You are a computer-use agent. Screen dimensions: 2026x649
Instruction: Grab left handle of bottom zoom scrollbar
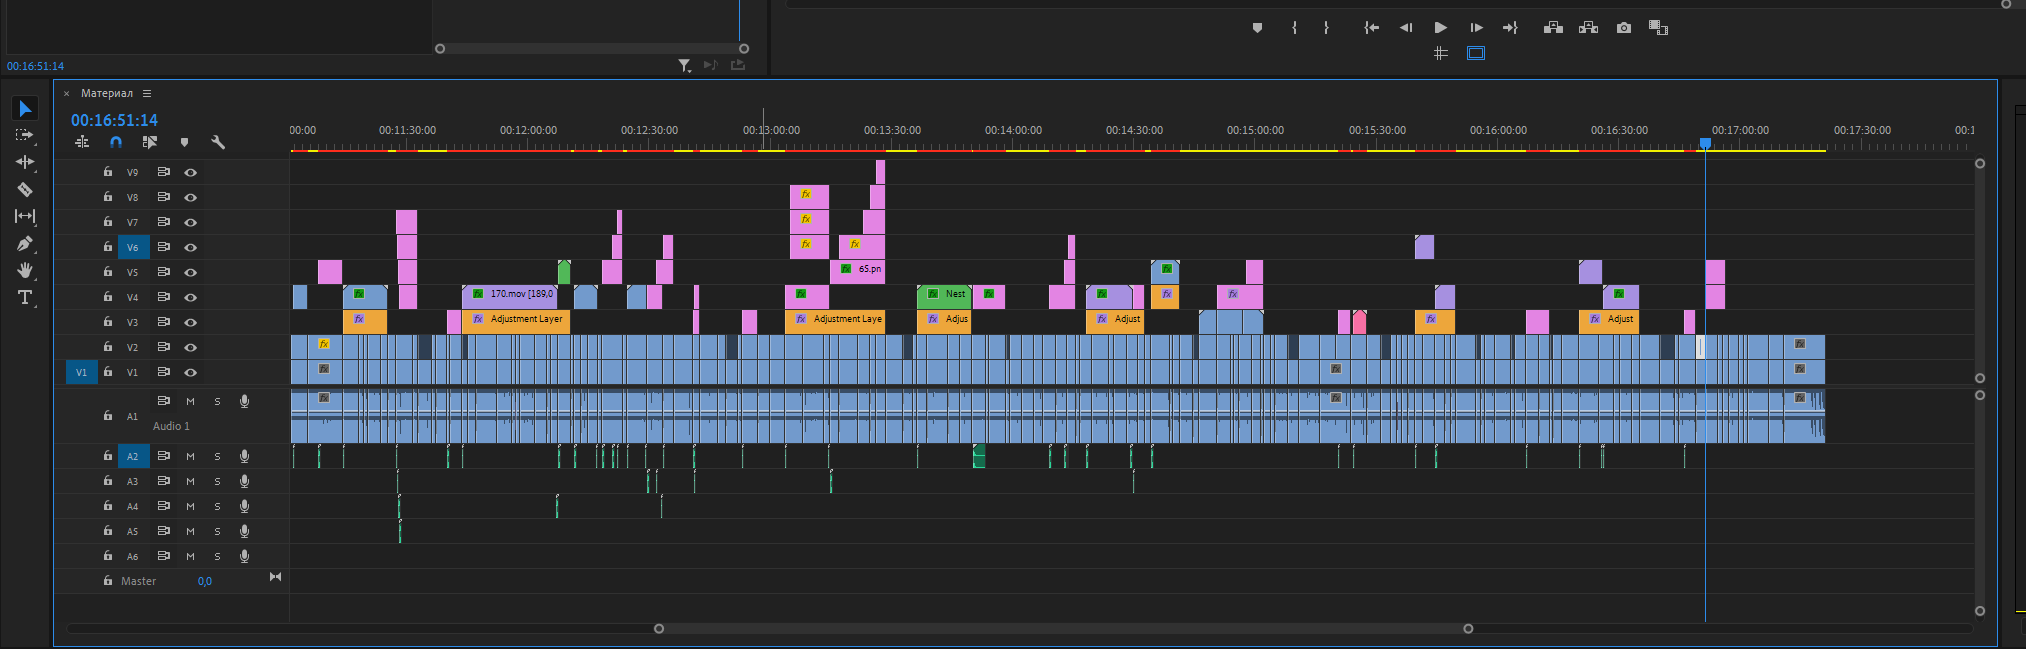coord(659,629)
